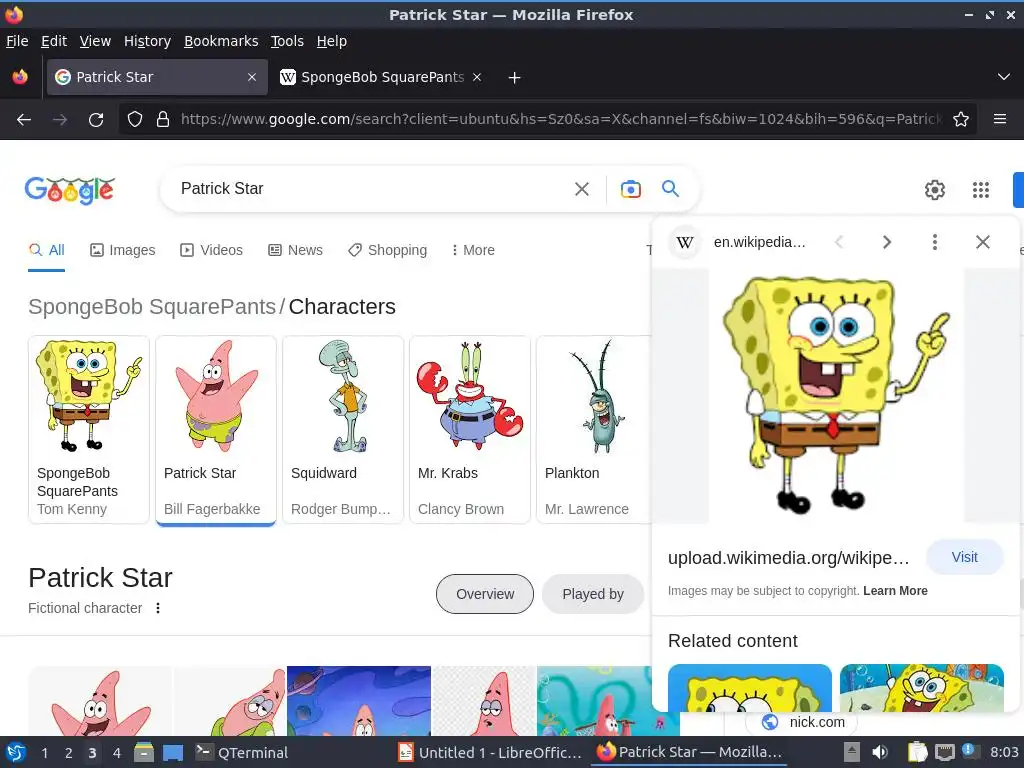1024x768 pixels.
Task: Close the image preview panel
Action: point(982,242)
